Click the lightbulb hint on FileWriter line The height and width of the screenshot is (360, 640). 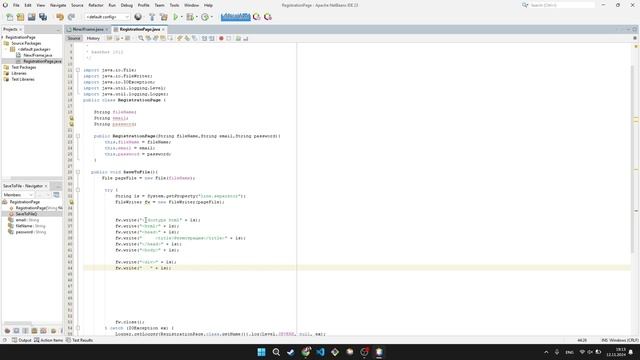point(71,202)
